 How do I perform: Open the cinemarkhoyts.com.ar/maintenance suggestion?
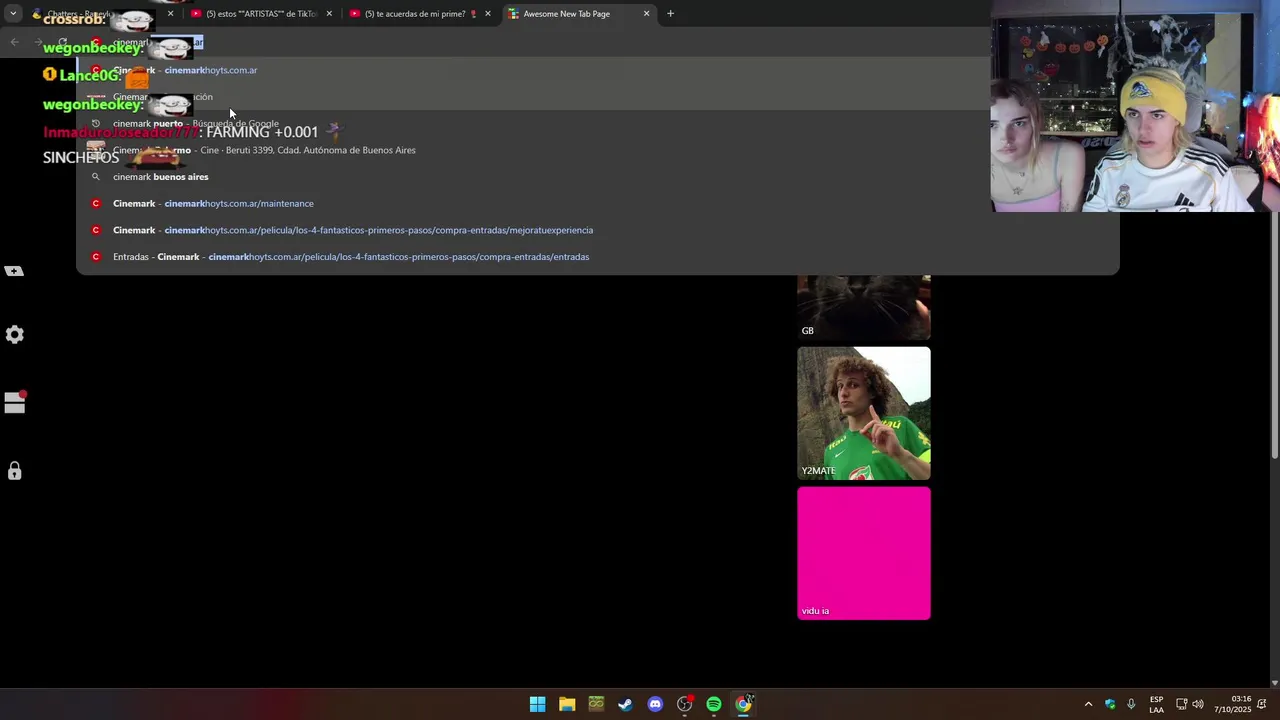[598, 203]
